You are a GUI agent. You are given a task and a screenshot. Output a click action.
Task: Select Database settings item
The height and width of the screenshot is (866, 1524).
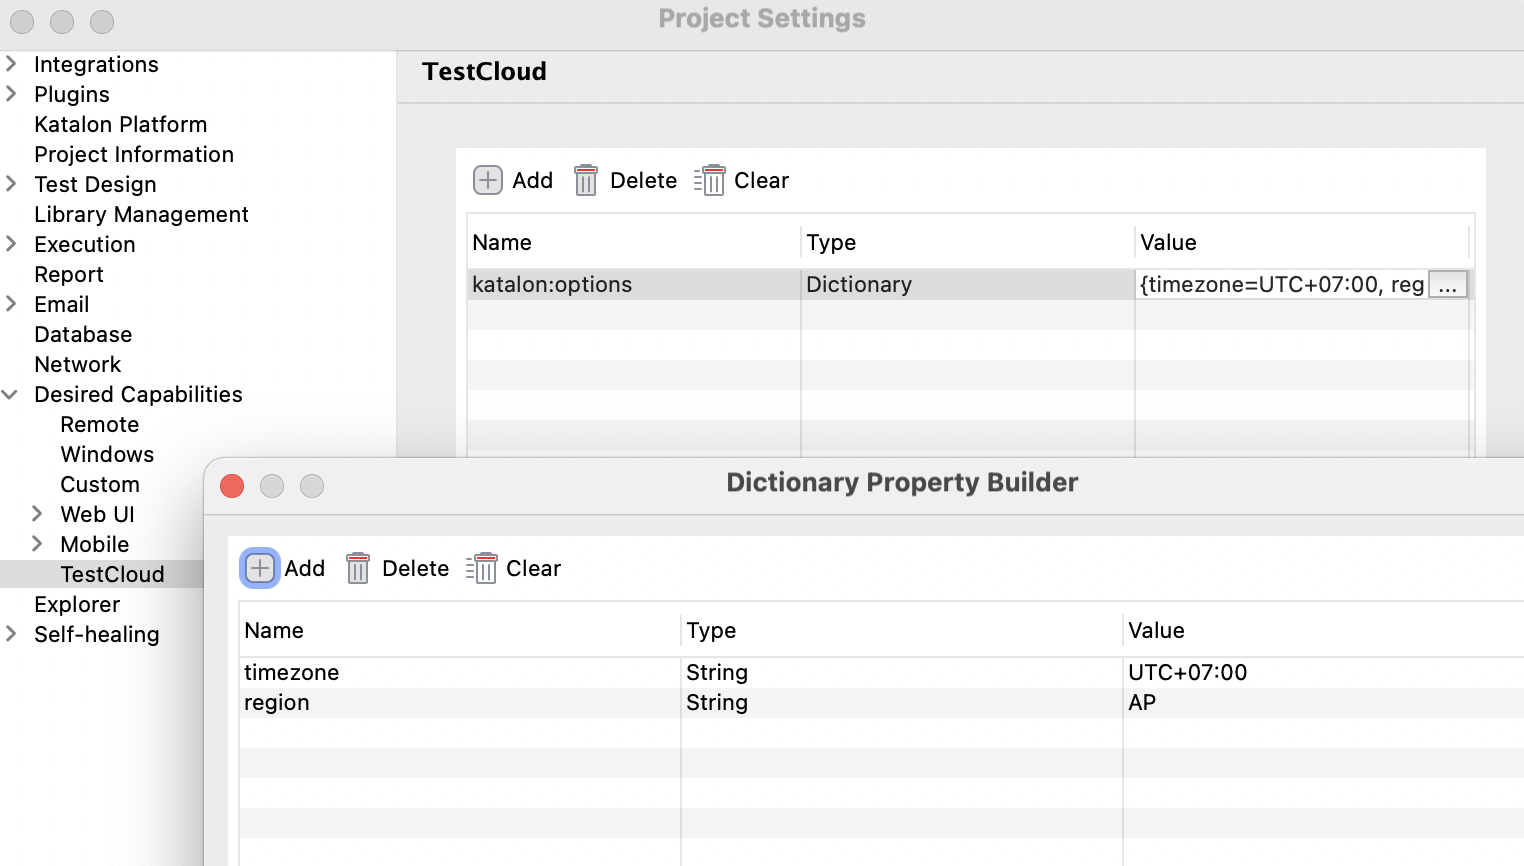[83, 334]
